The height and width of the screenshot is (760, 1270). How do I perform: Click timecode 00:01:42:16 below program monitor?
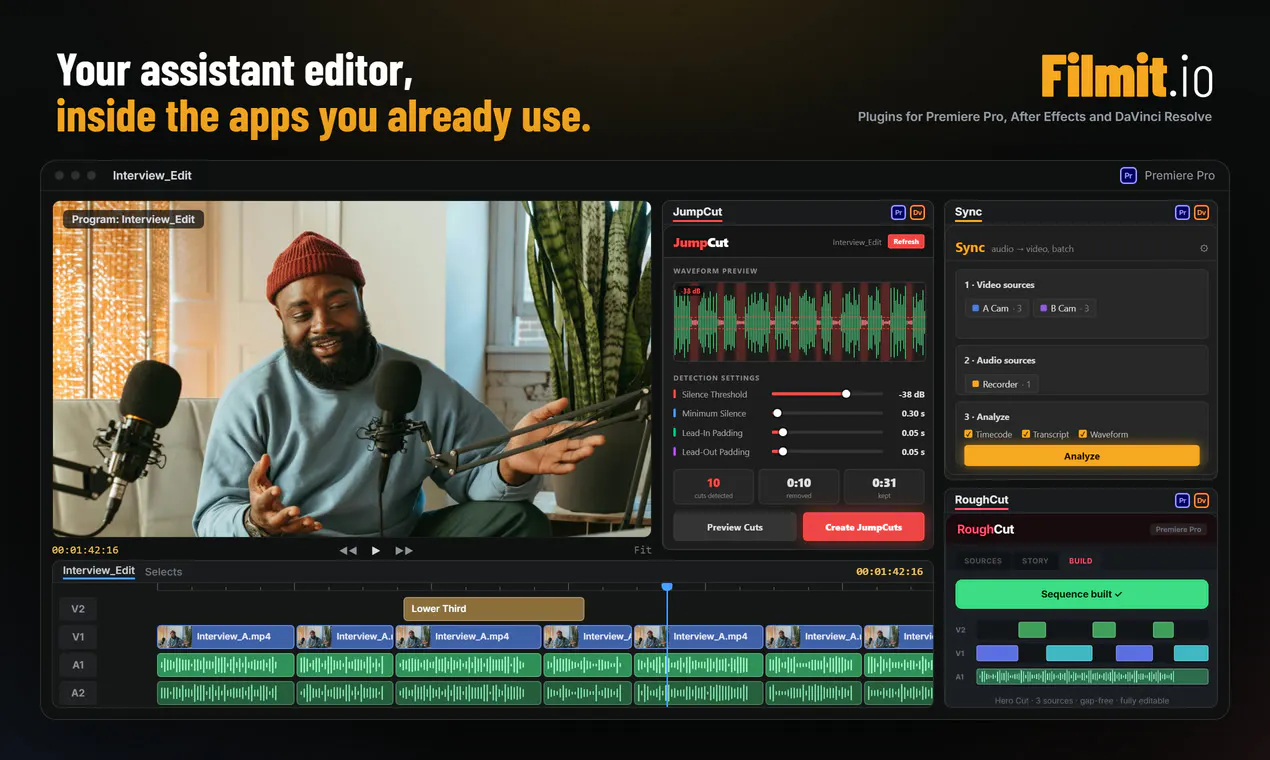pos(85,550)
